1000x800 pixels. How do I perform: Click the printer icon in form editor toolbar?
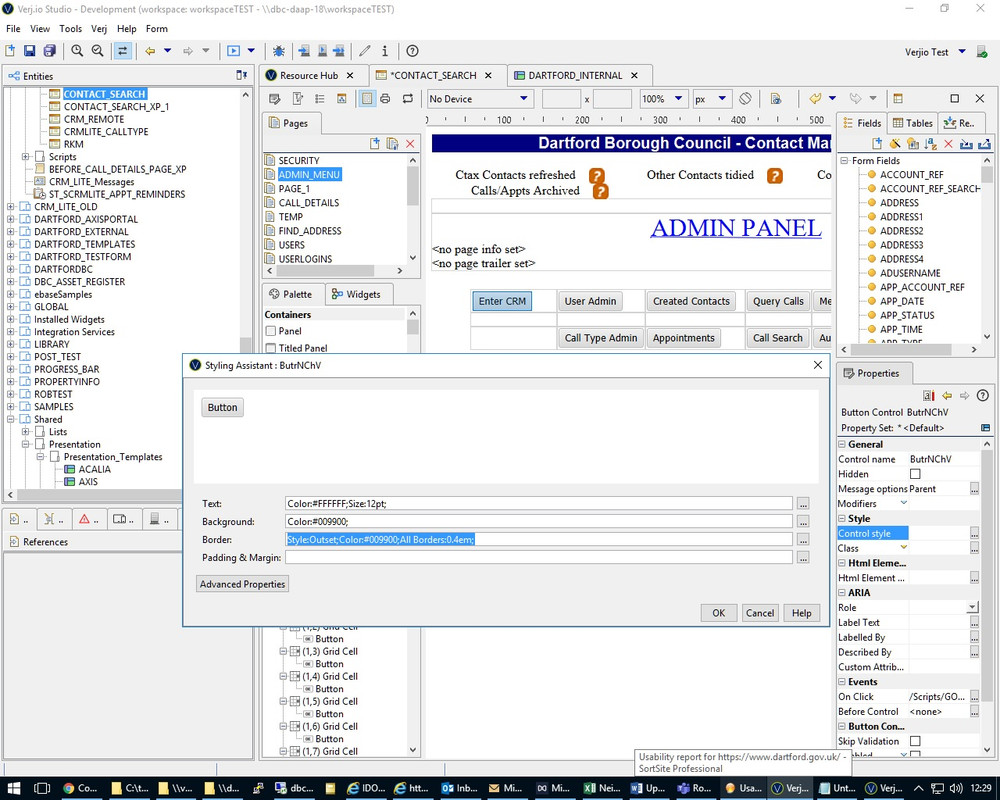[385, 99]
